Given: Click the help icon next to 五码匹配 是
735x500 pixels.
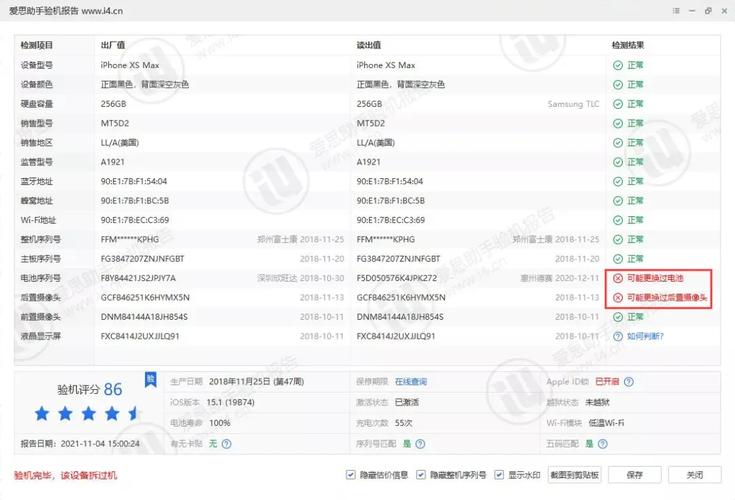Looking at the screenshot, I should click(x=603, y=444).
